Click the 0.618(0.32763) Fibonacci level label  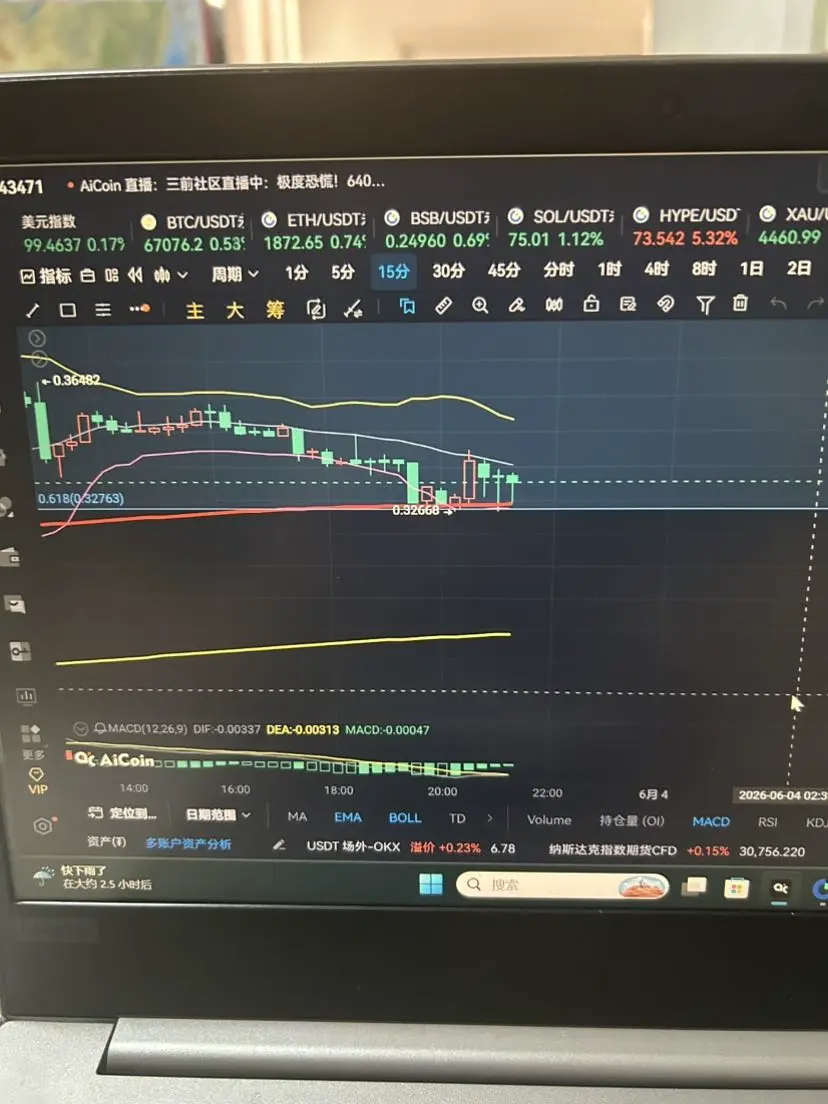[81, 498]
